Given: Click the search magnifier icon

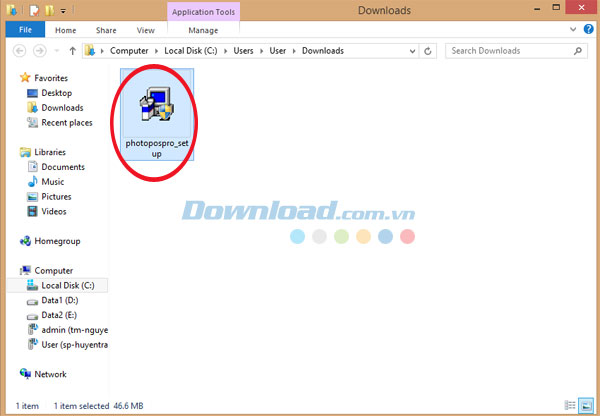Looking at the screenshot, I should coord(578,51).
